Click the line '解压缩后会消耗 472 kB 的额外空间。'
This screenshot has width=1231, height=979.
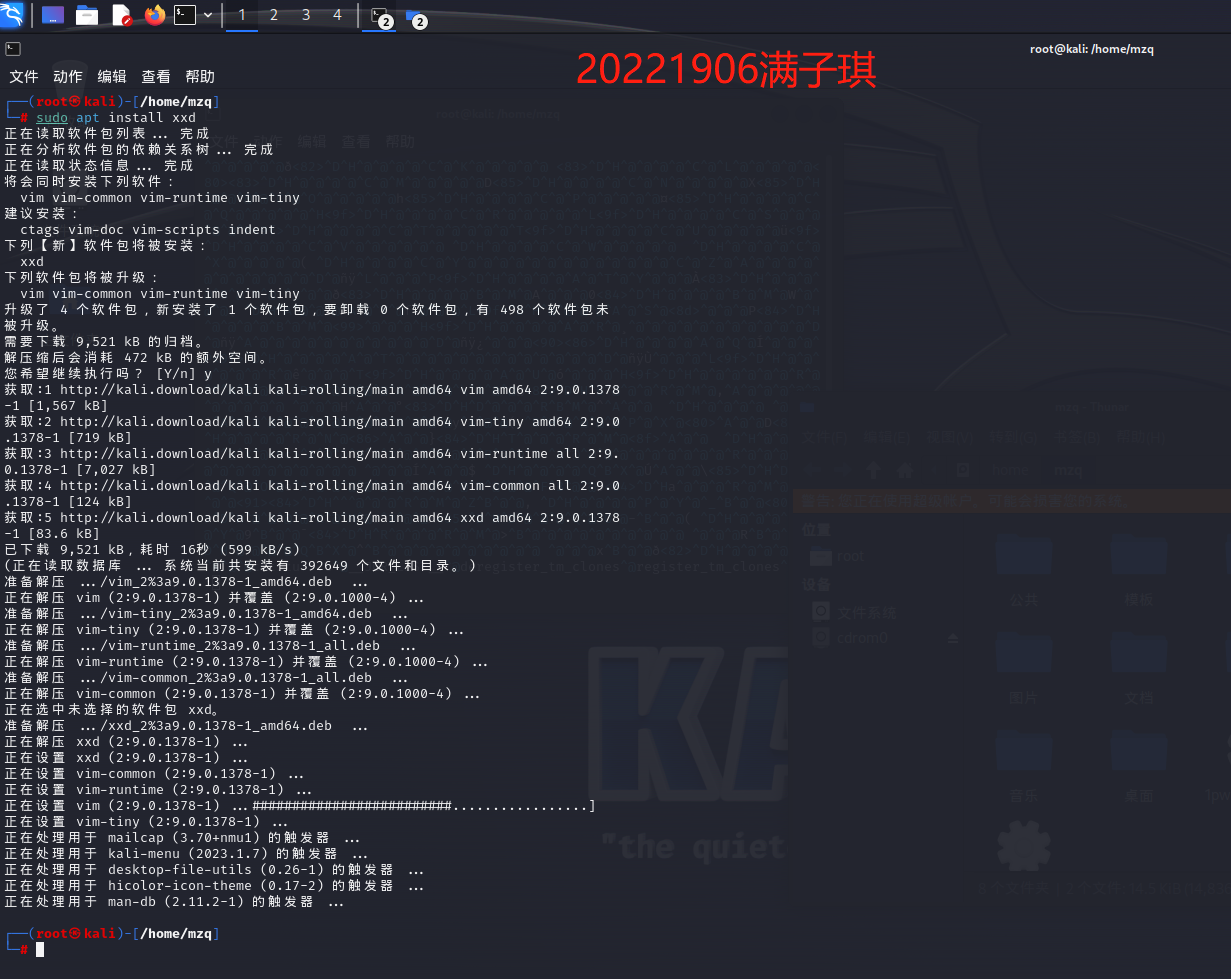point(136,357)
